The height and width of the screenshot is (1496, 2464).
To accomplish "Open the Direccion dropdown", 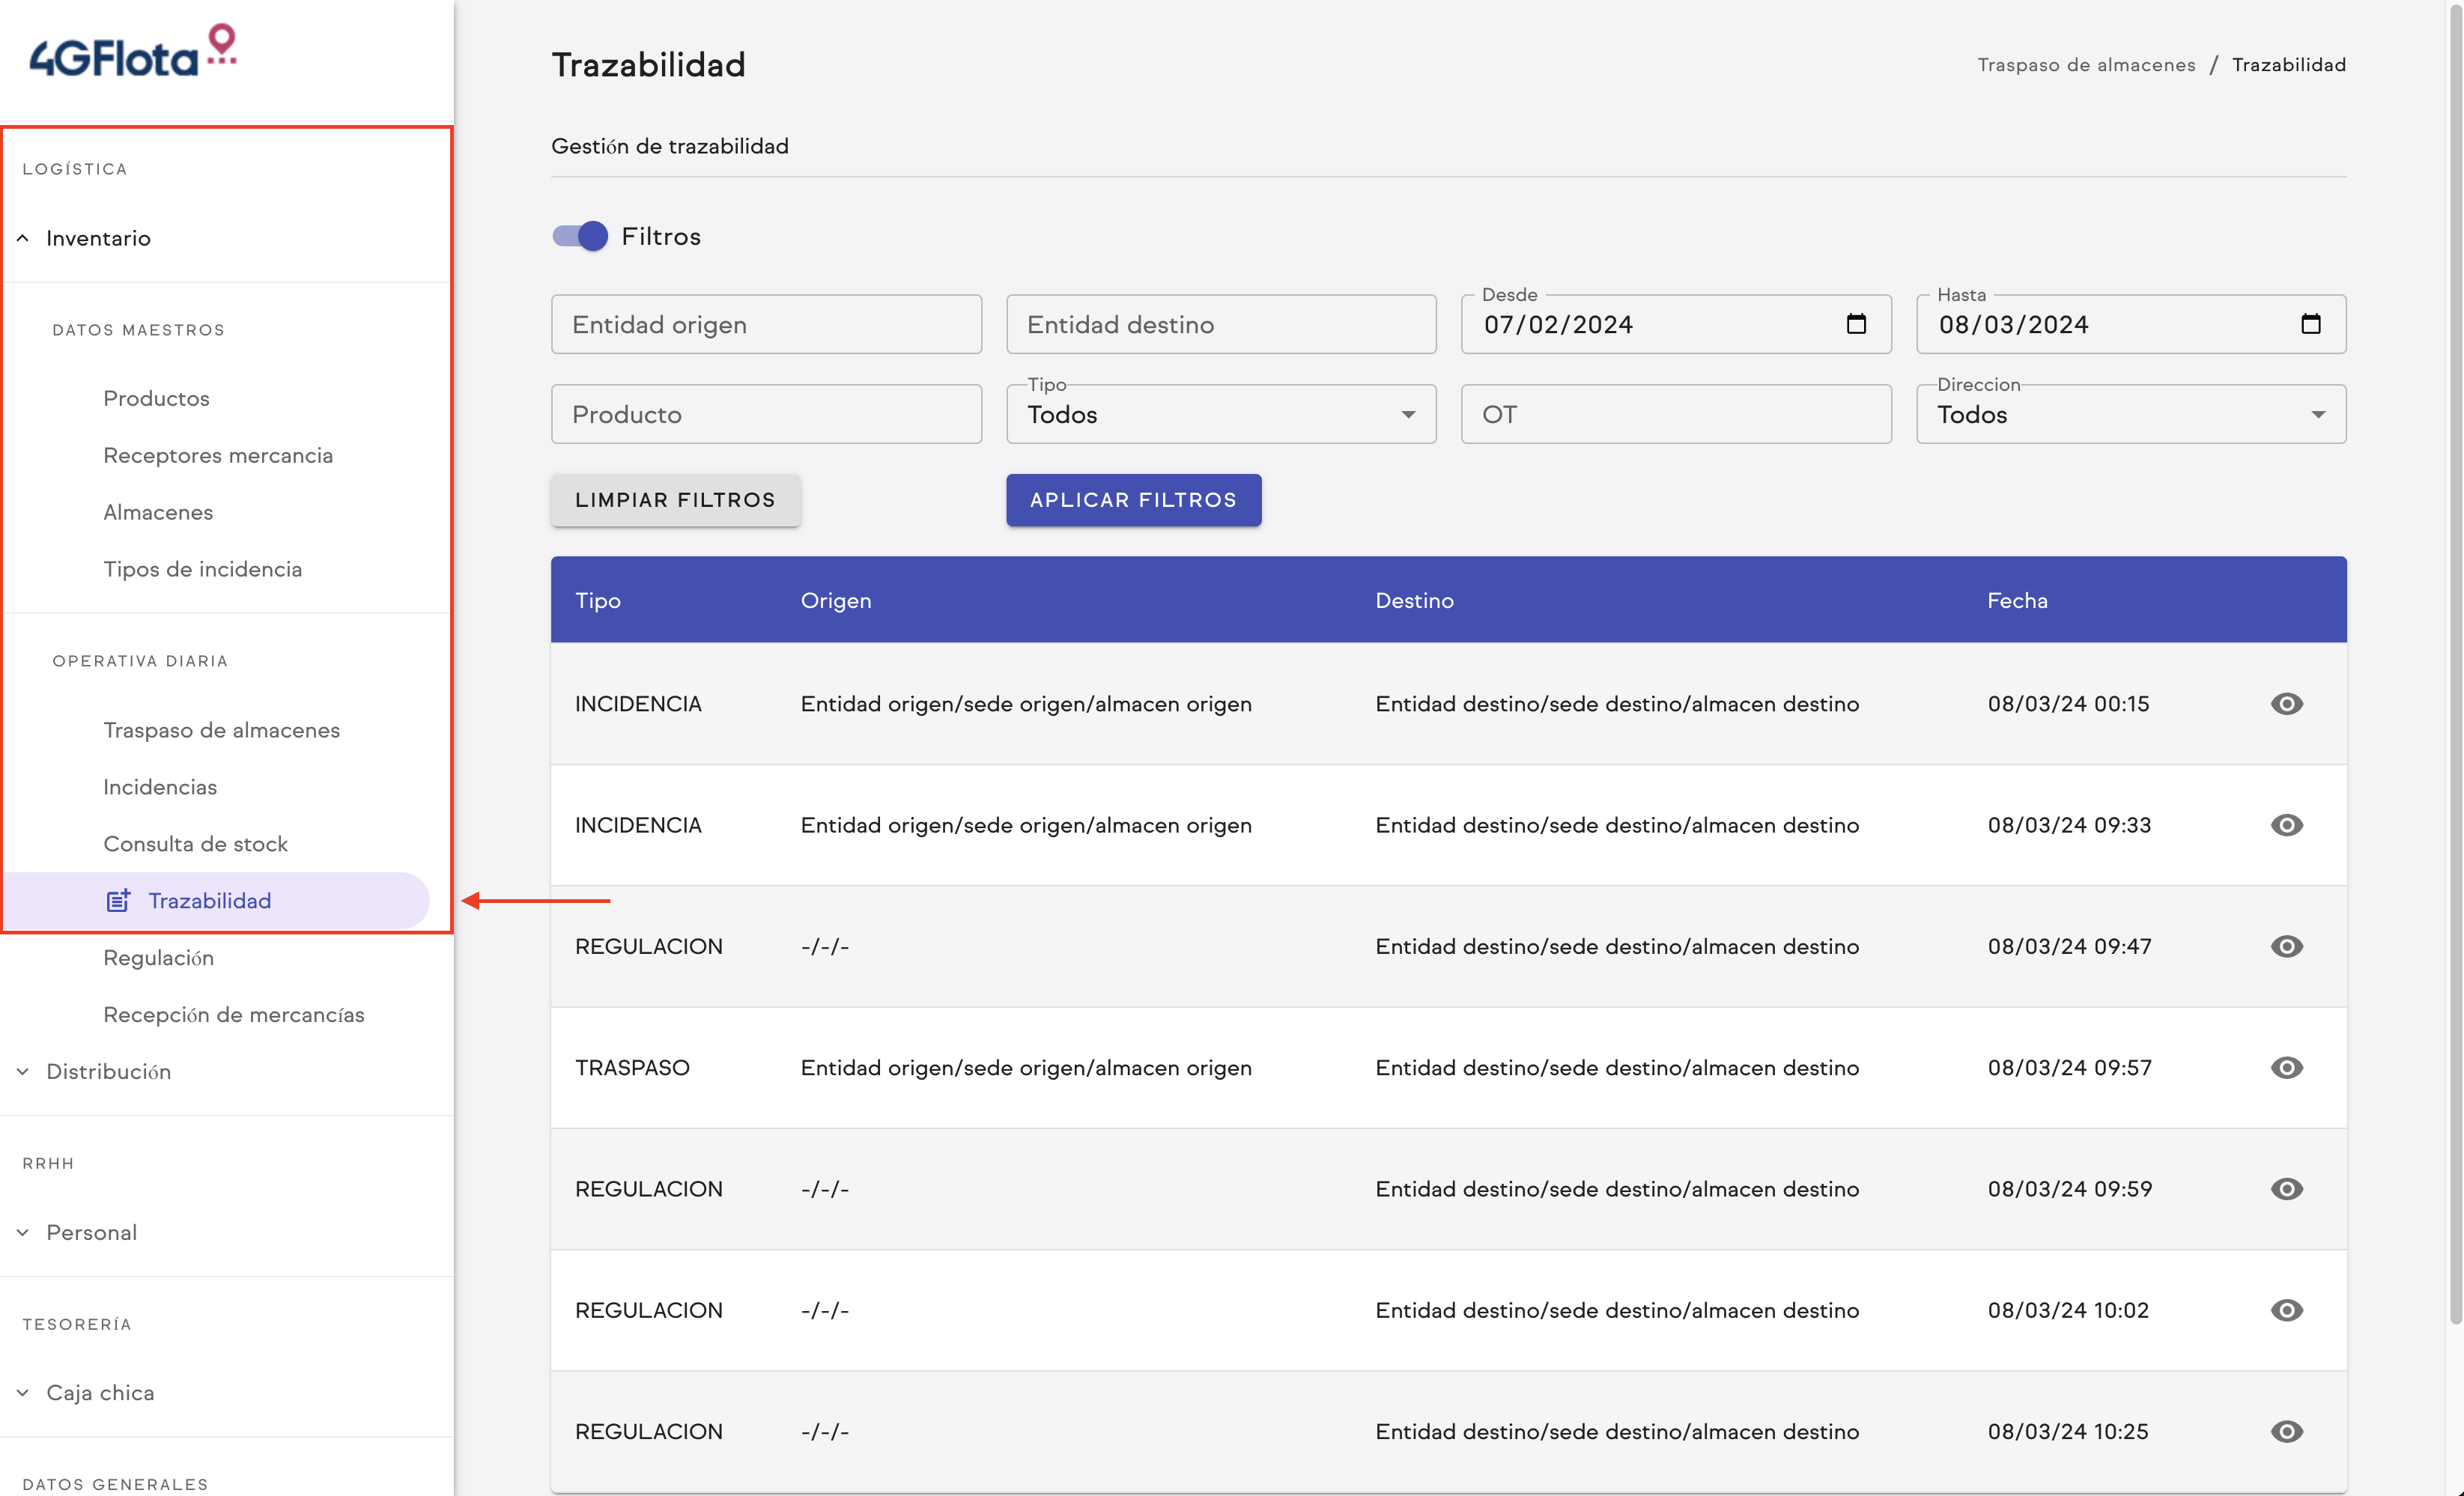I will pyautogui.click(x=2130, y=415).
